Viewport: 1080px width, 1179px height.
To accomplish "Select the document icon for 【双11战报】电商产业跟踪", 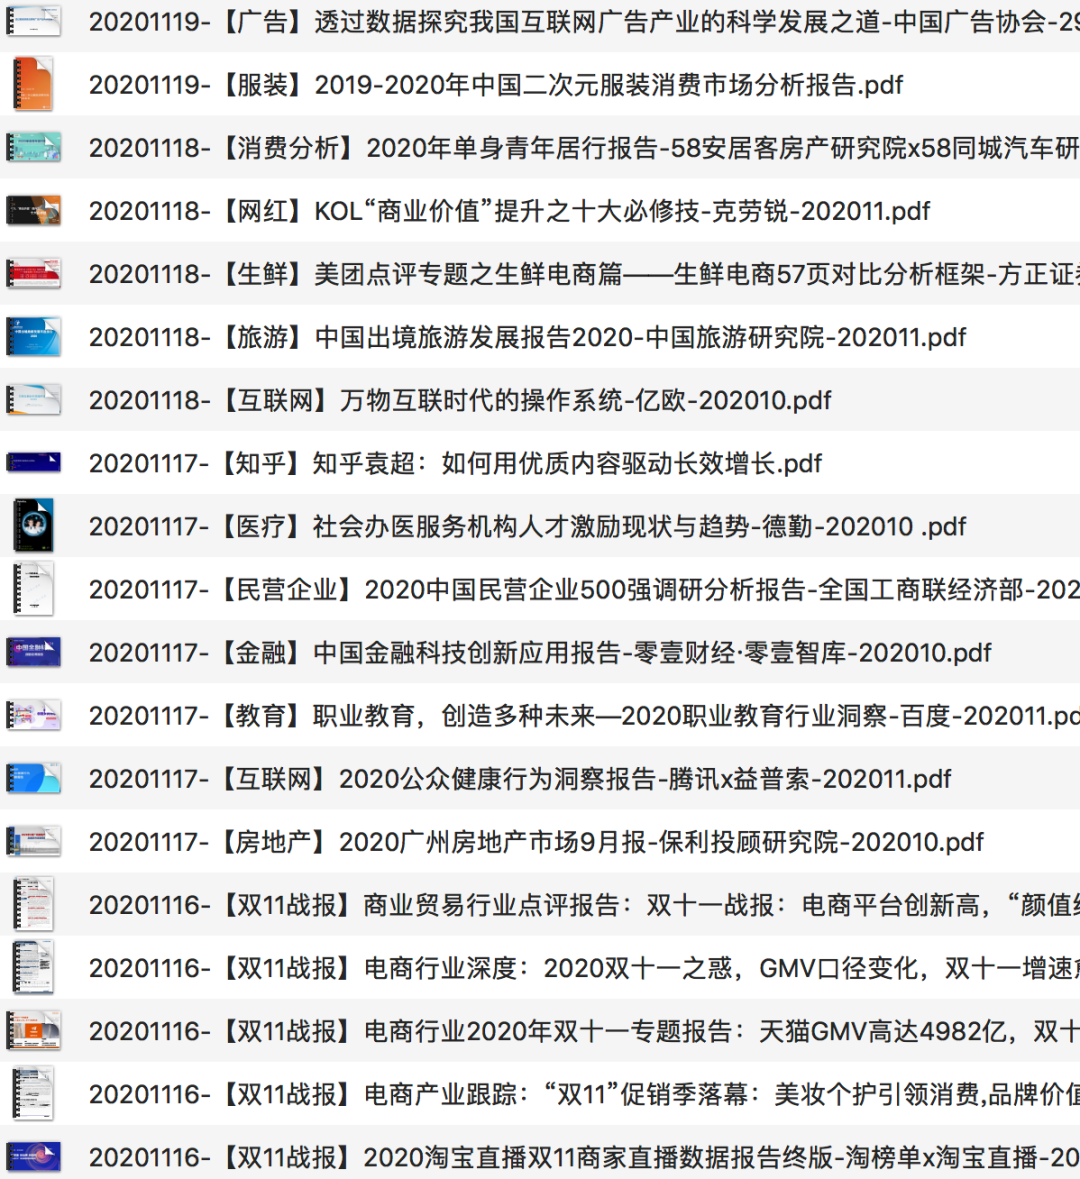I will pos(33,1094).
